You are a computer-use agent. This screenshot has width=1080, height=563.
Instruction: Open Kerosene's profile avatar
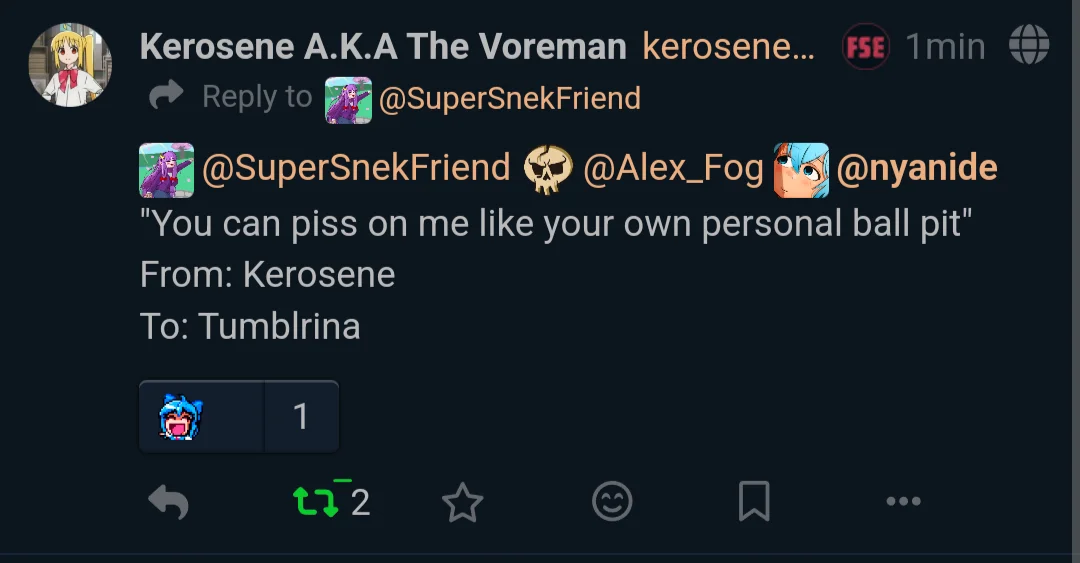click(x=69, y=65)
